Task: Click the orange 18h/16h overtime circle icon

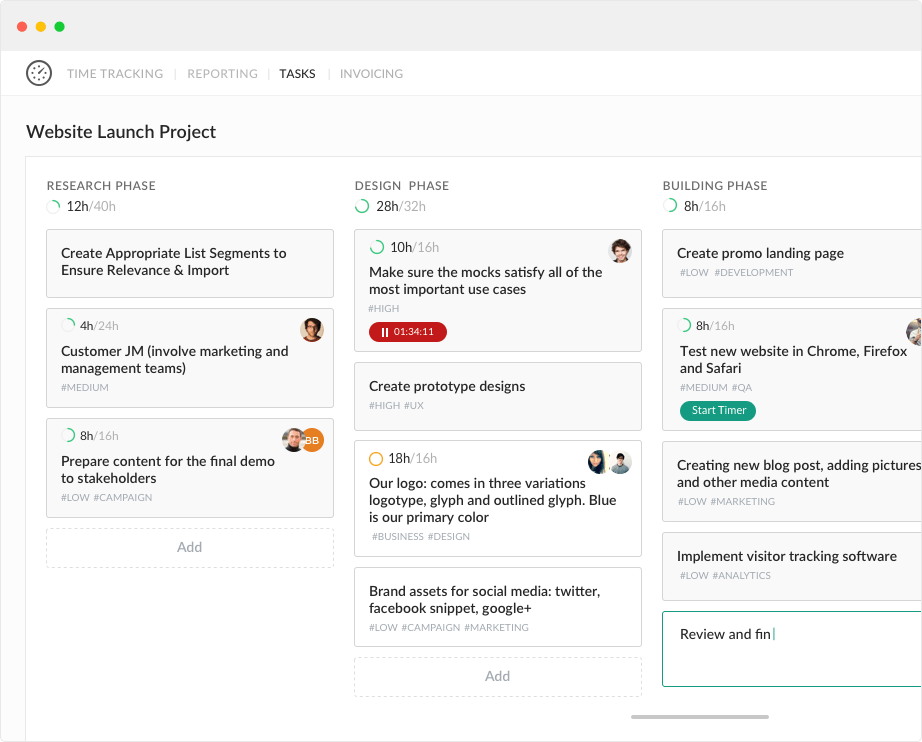Action: 376,459
